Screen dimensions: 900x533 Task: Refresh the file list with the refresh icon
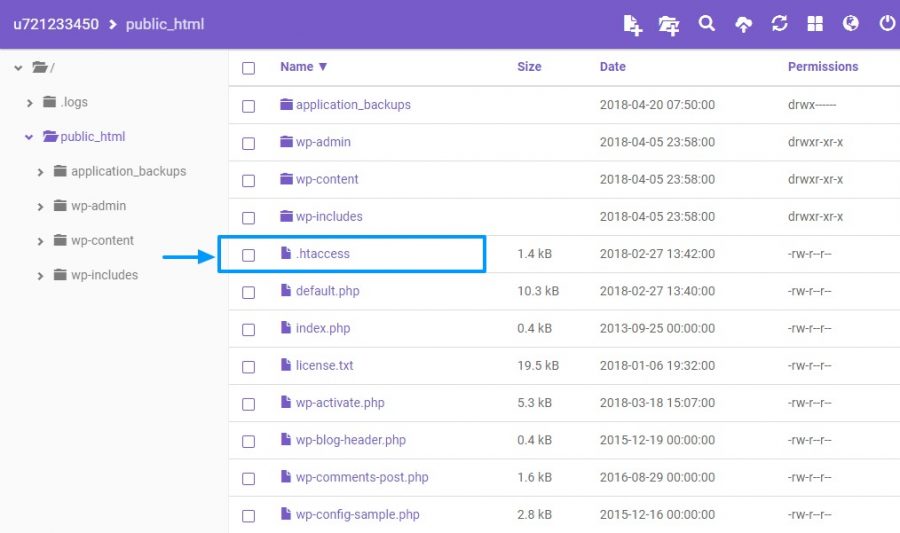point(779,24)
